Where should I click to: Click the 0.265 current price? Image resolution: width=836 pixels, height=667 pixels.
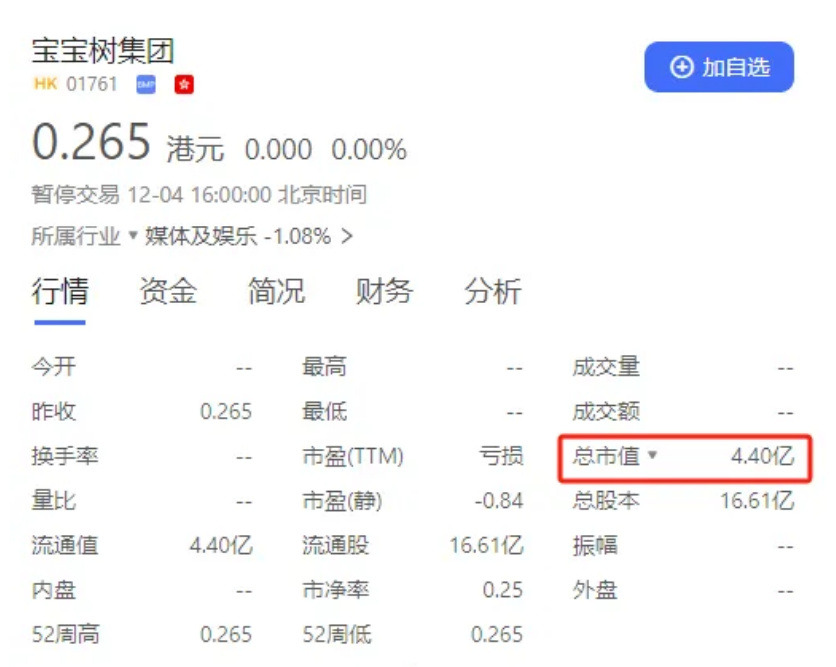tap(91, 143)
